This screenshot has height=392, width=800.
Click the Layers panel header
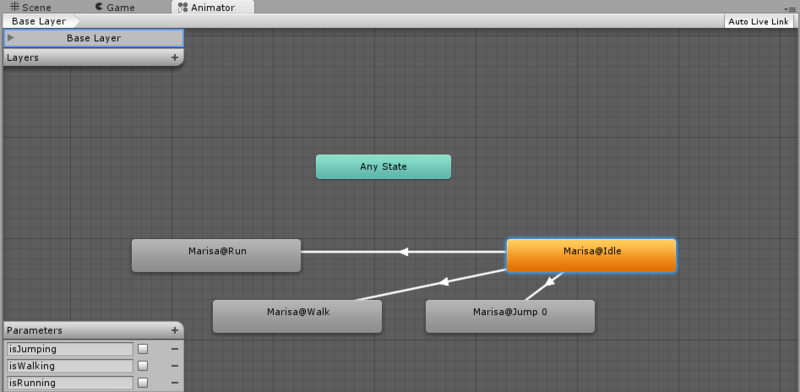(x=93, y=58)
